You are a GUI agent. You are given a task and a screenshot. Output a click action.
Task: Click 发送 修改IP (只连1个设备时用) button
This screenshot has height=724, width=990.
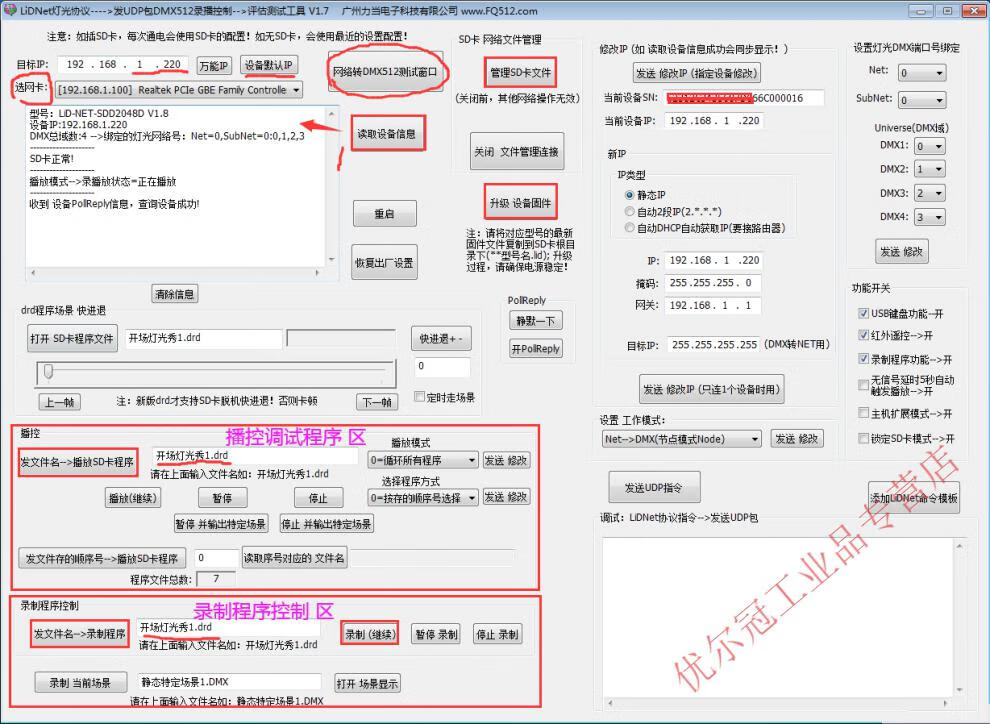point(712,389)
